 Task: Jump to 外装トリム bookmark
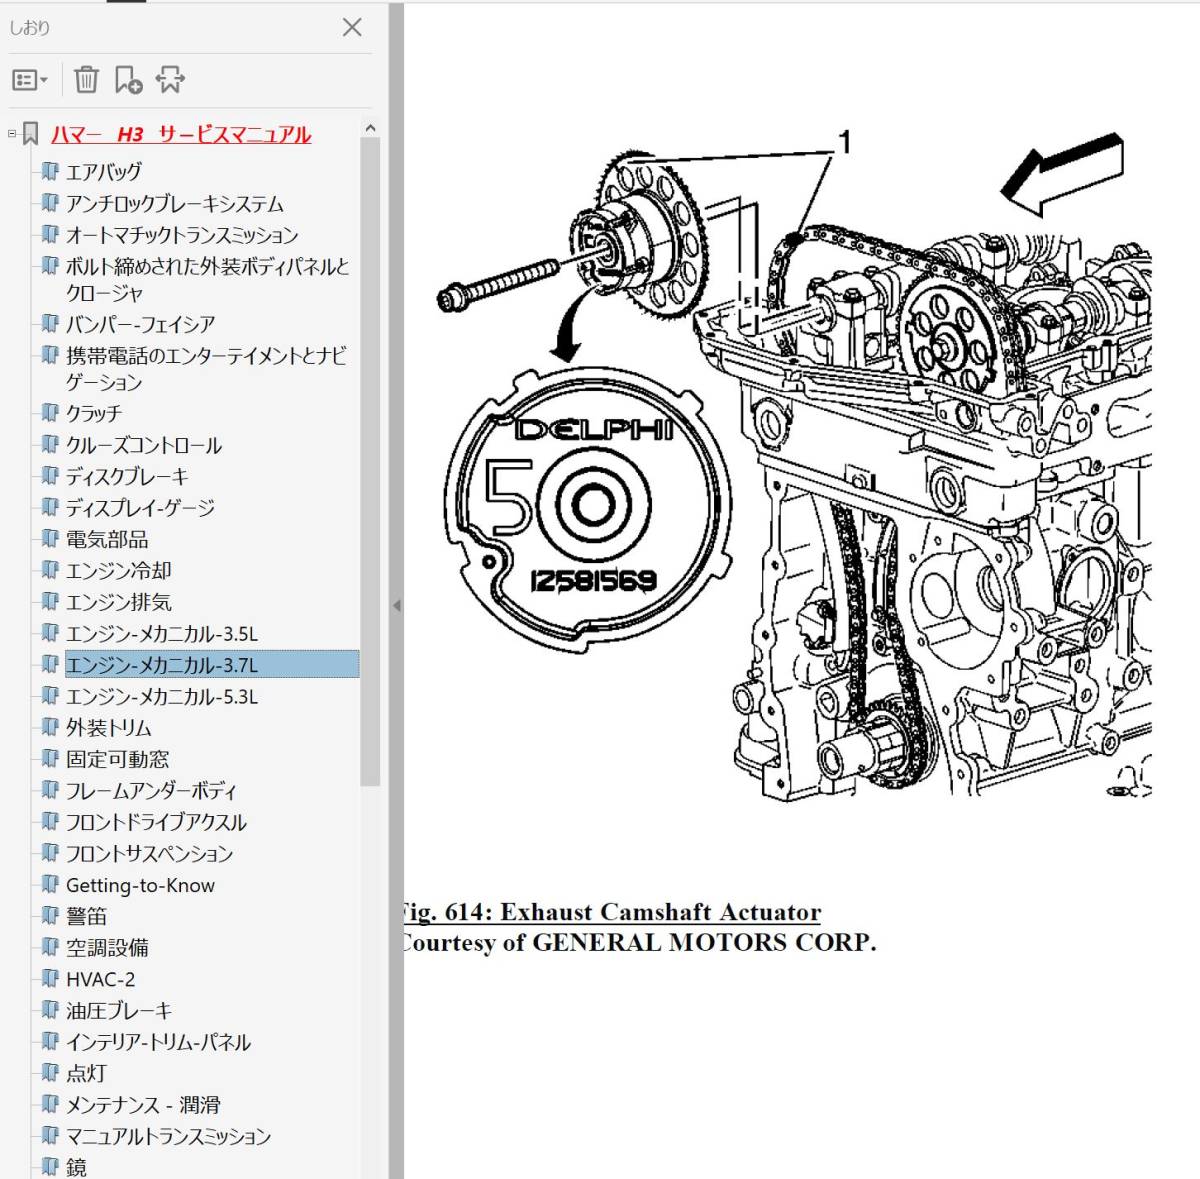[x=109, y=728]
